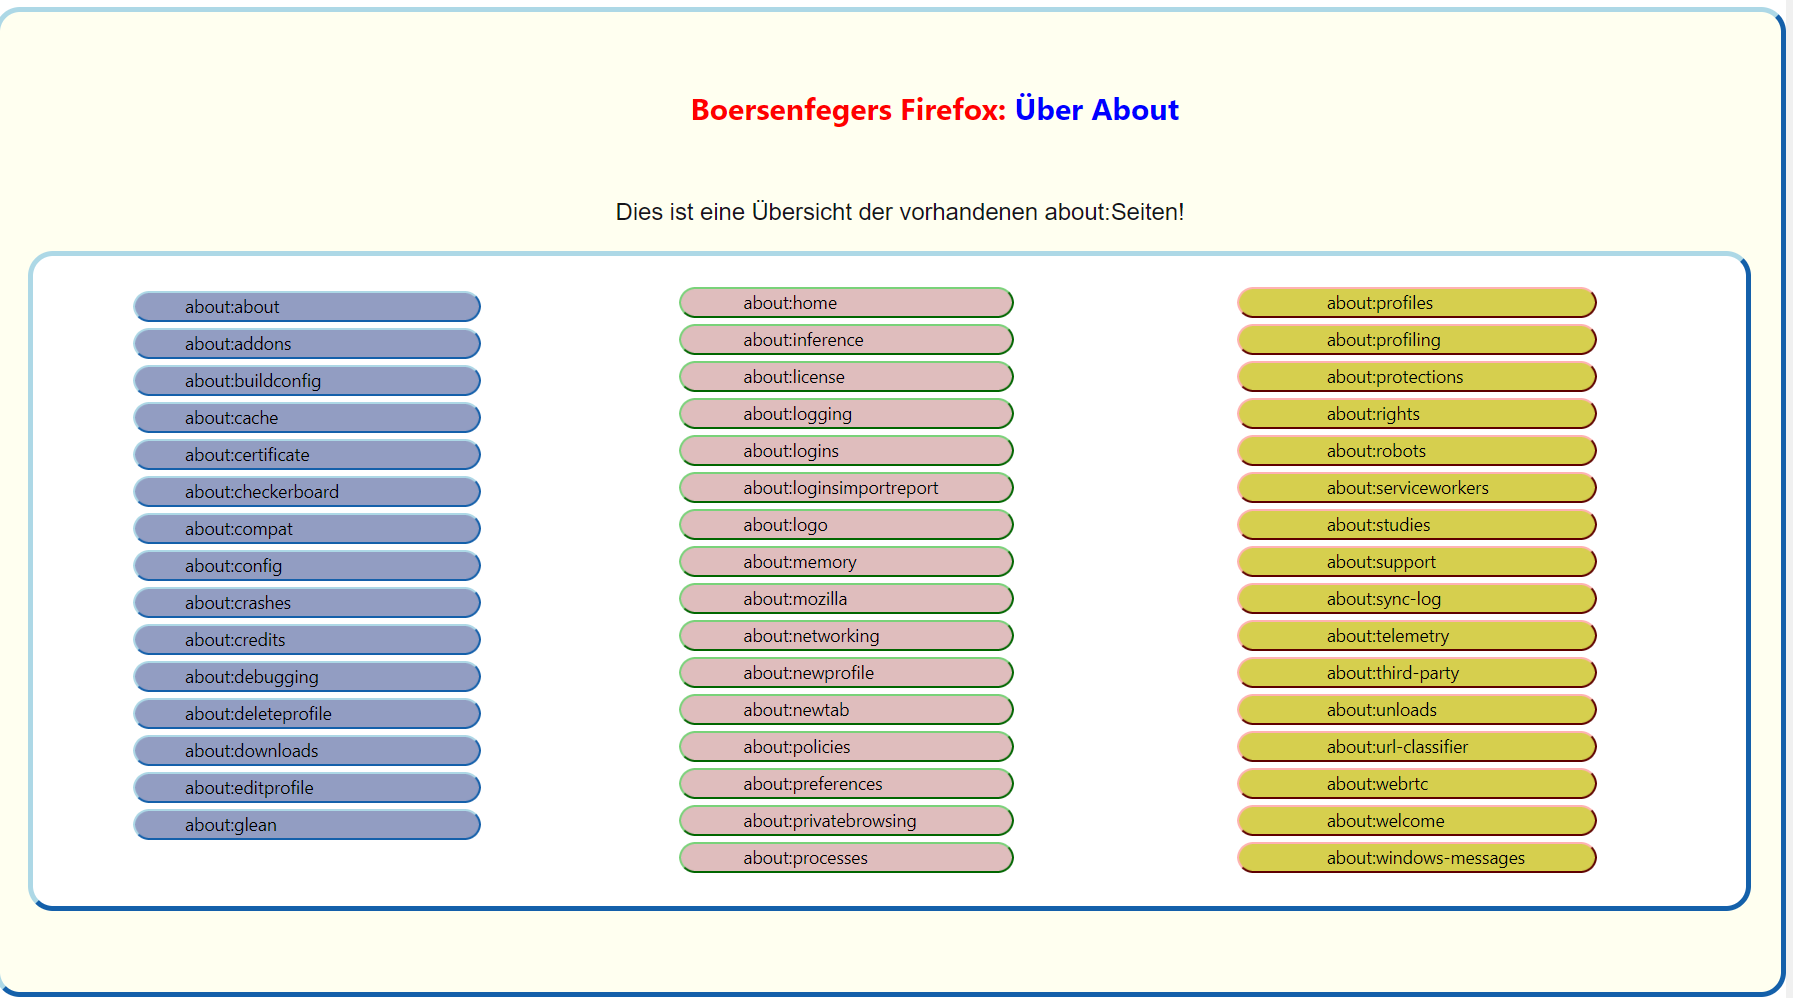Click the about:buildconfig button
The image size is (1793, 998).
pos(307,381)
